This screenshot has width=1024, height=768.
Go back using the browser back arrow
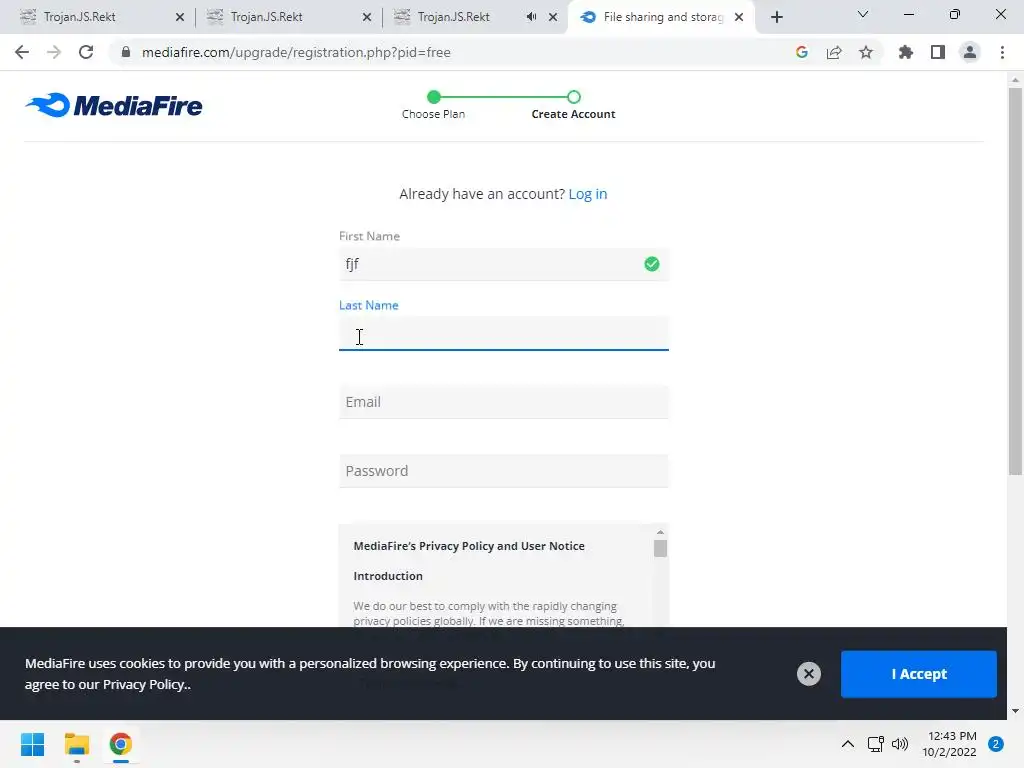pyautogui.click(x=22, y=52)
